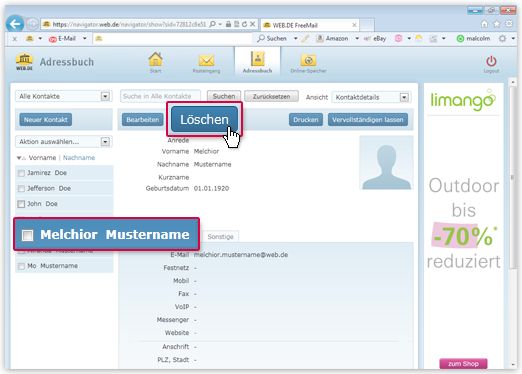This screenshot has width=522, height=374.
Task: Close the toolbar with X icon
Action: pyautogui.click(x=15, y=39)
